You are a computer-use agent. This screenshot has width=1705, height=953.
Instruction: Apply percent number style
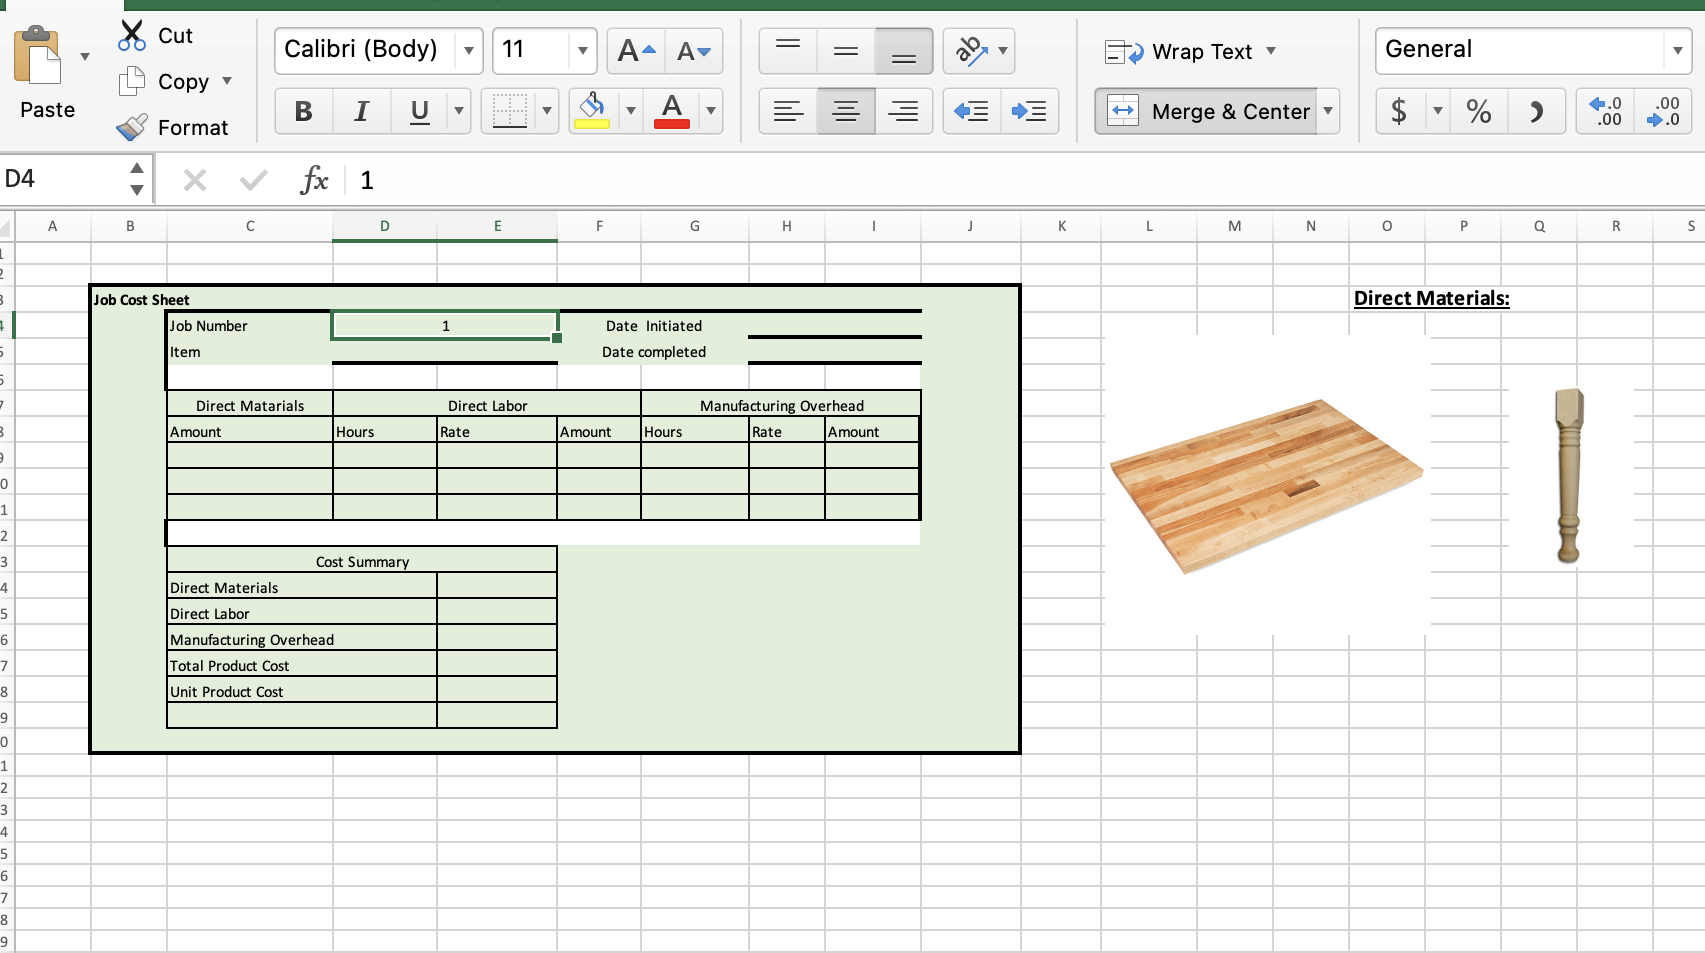click(x=1479, y=111)
